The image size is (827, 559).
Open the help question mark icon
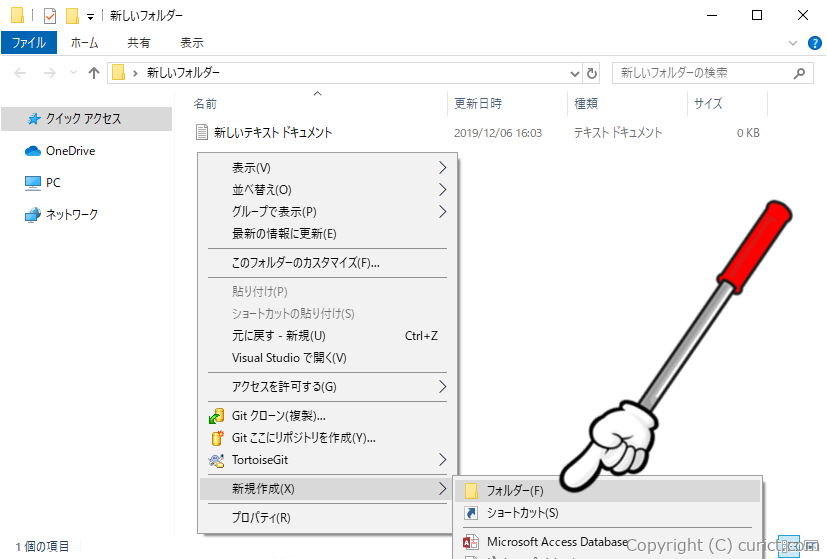[x=815, y=43]
